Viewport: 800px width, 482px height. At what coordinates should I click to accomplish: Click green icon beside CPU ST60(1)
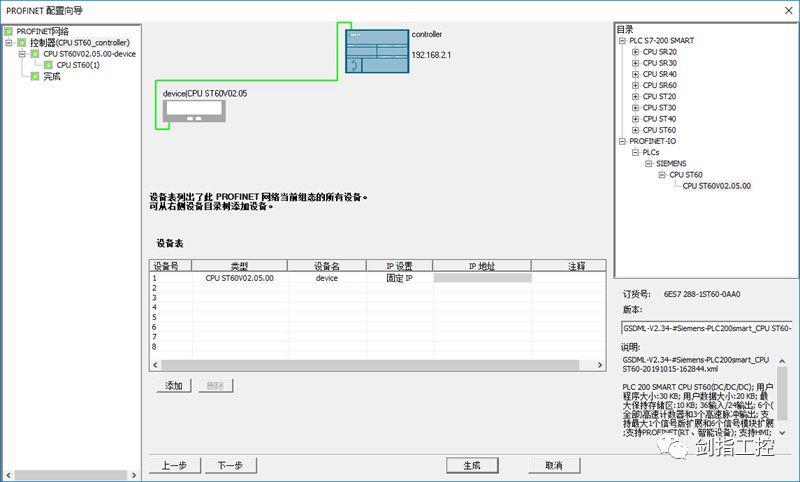[48, 65]
